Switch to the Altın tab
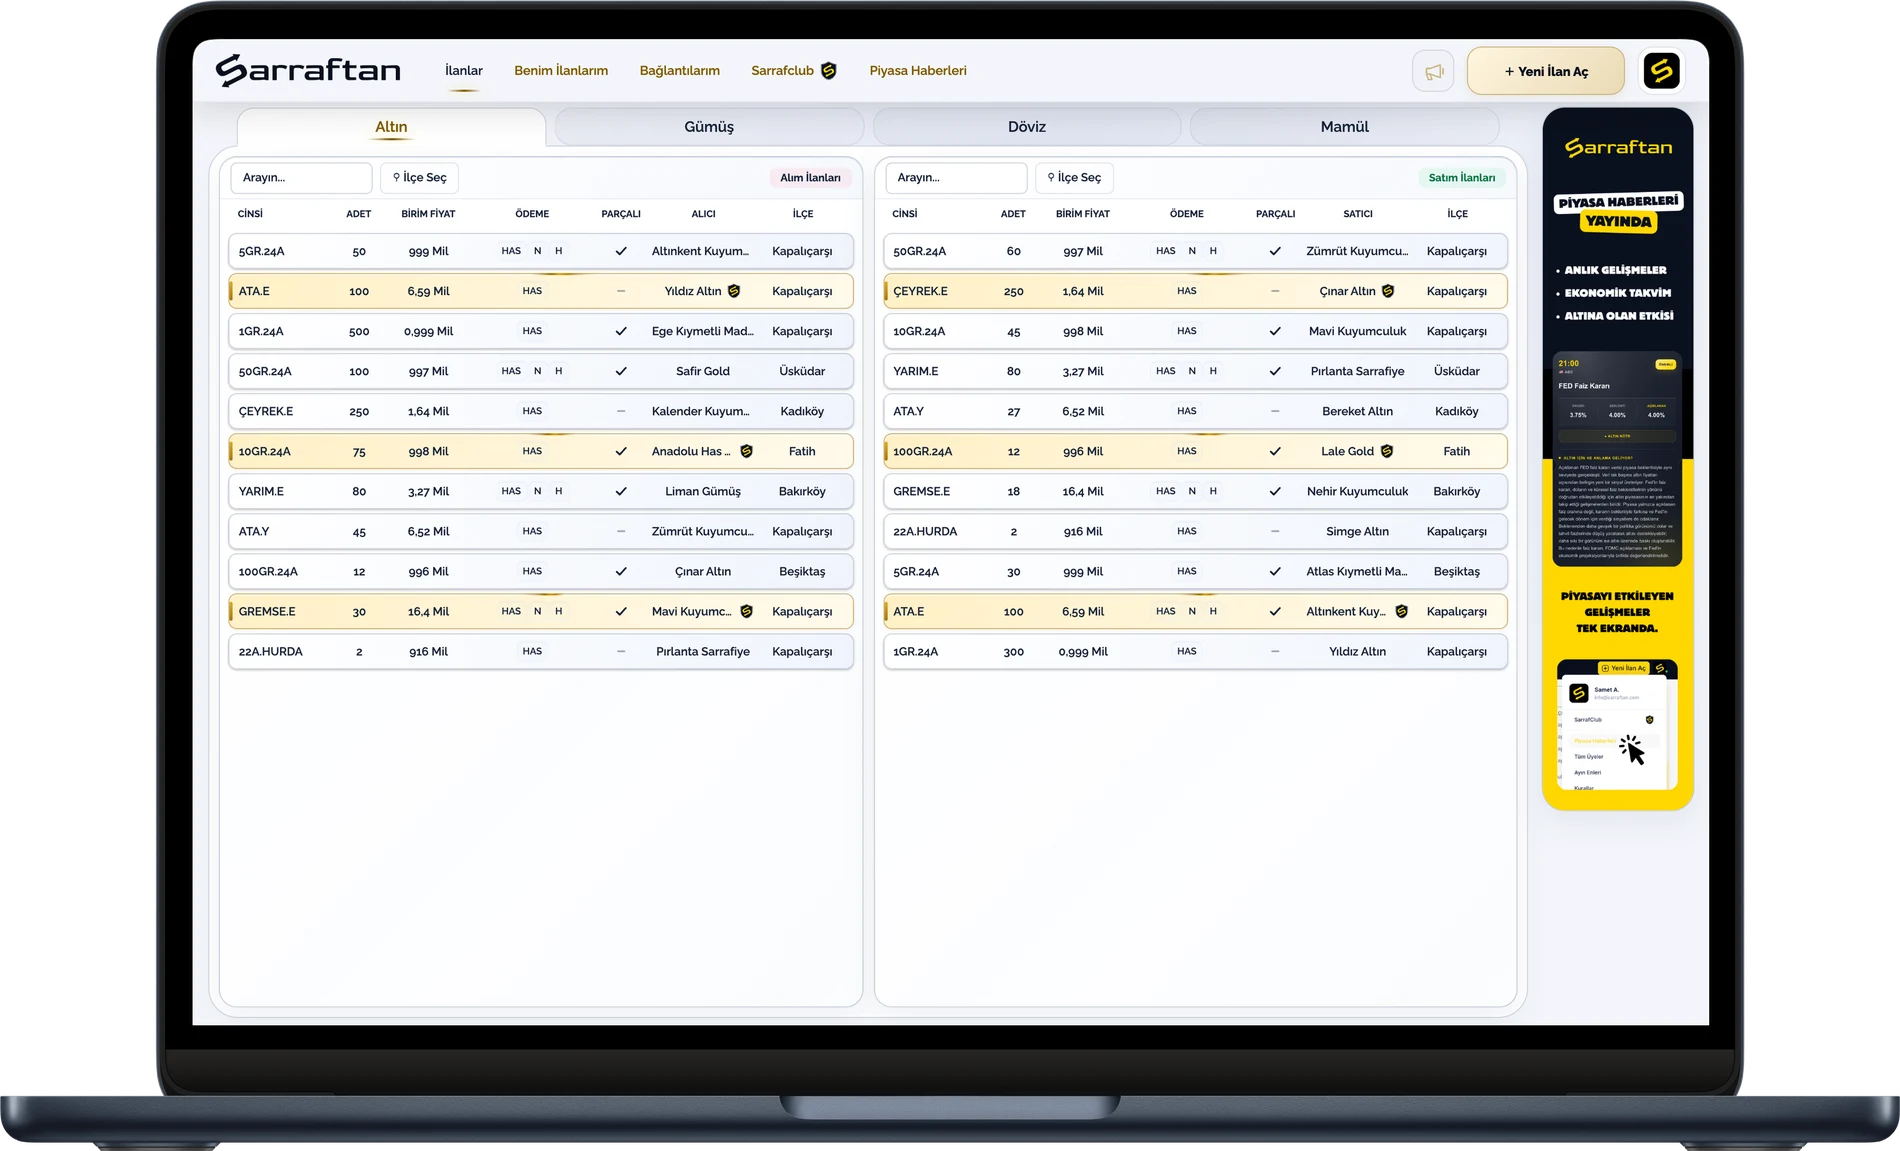Screen dimensions: 1900x1151 coord(391,127)
